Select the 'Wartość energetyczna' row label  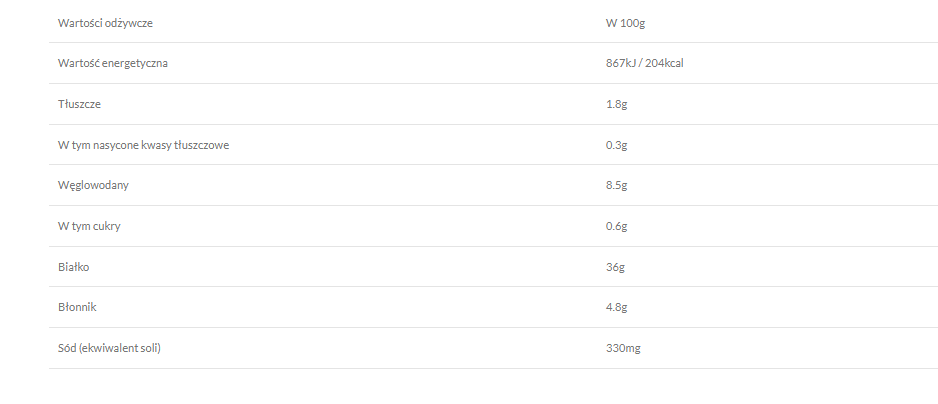point(113,63)
